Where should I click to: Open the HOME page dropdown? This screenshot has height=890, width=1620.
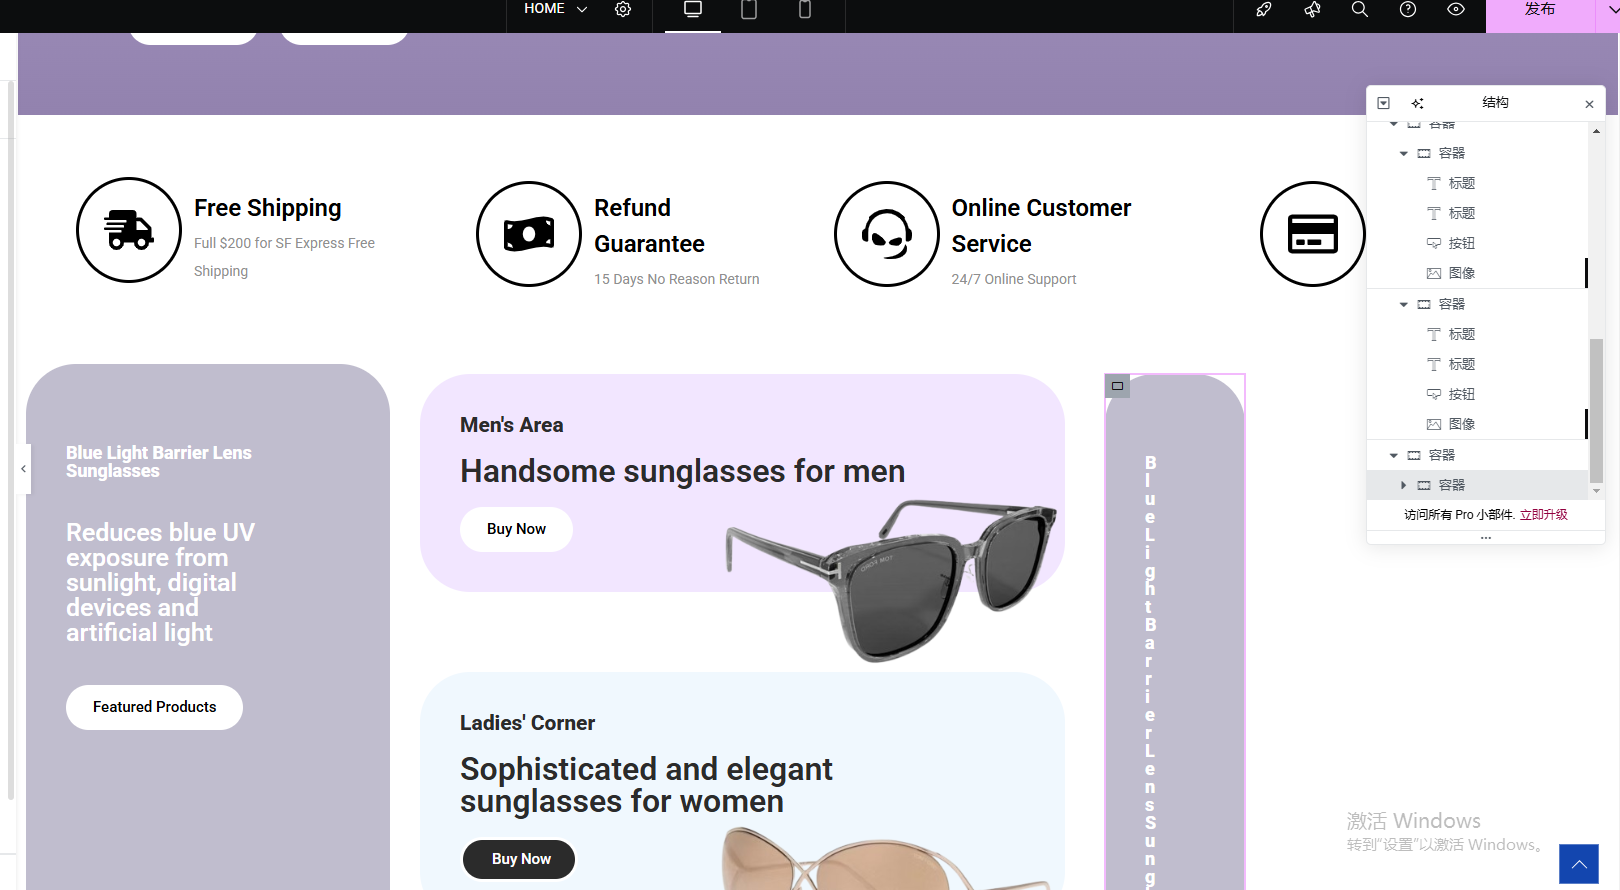pyautogui.click(x=555, y=9)
